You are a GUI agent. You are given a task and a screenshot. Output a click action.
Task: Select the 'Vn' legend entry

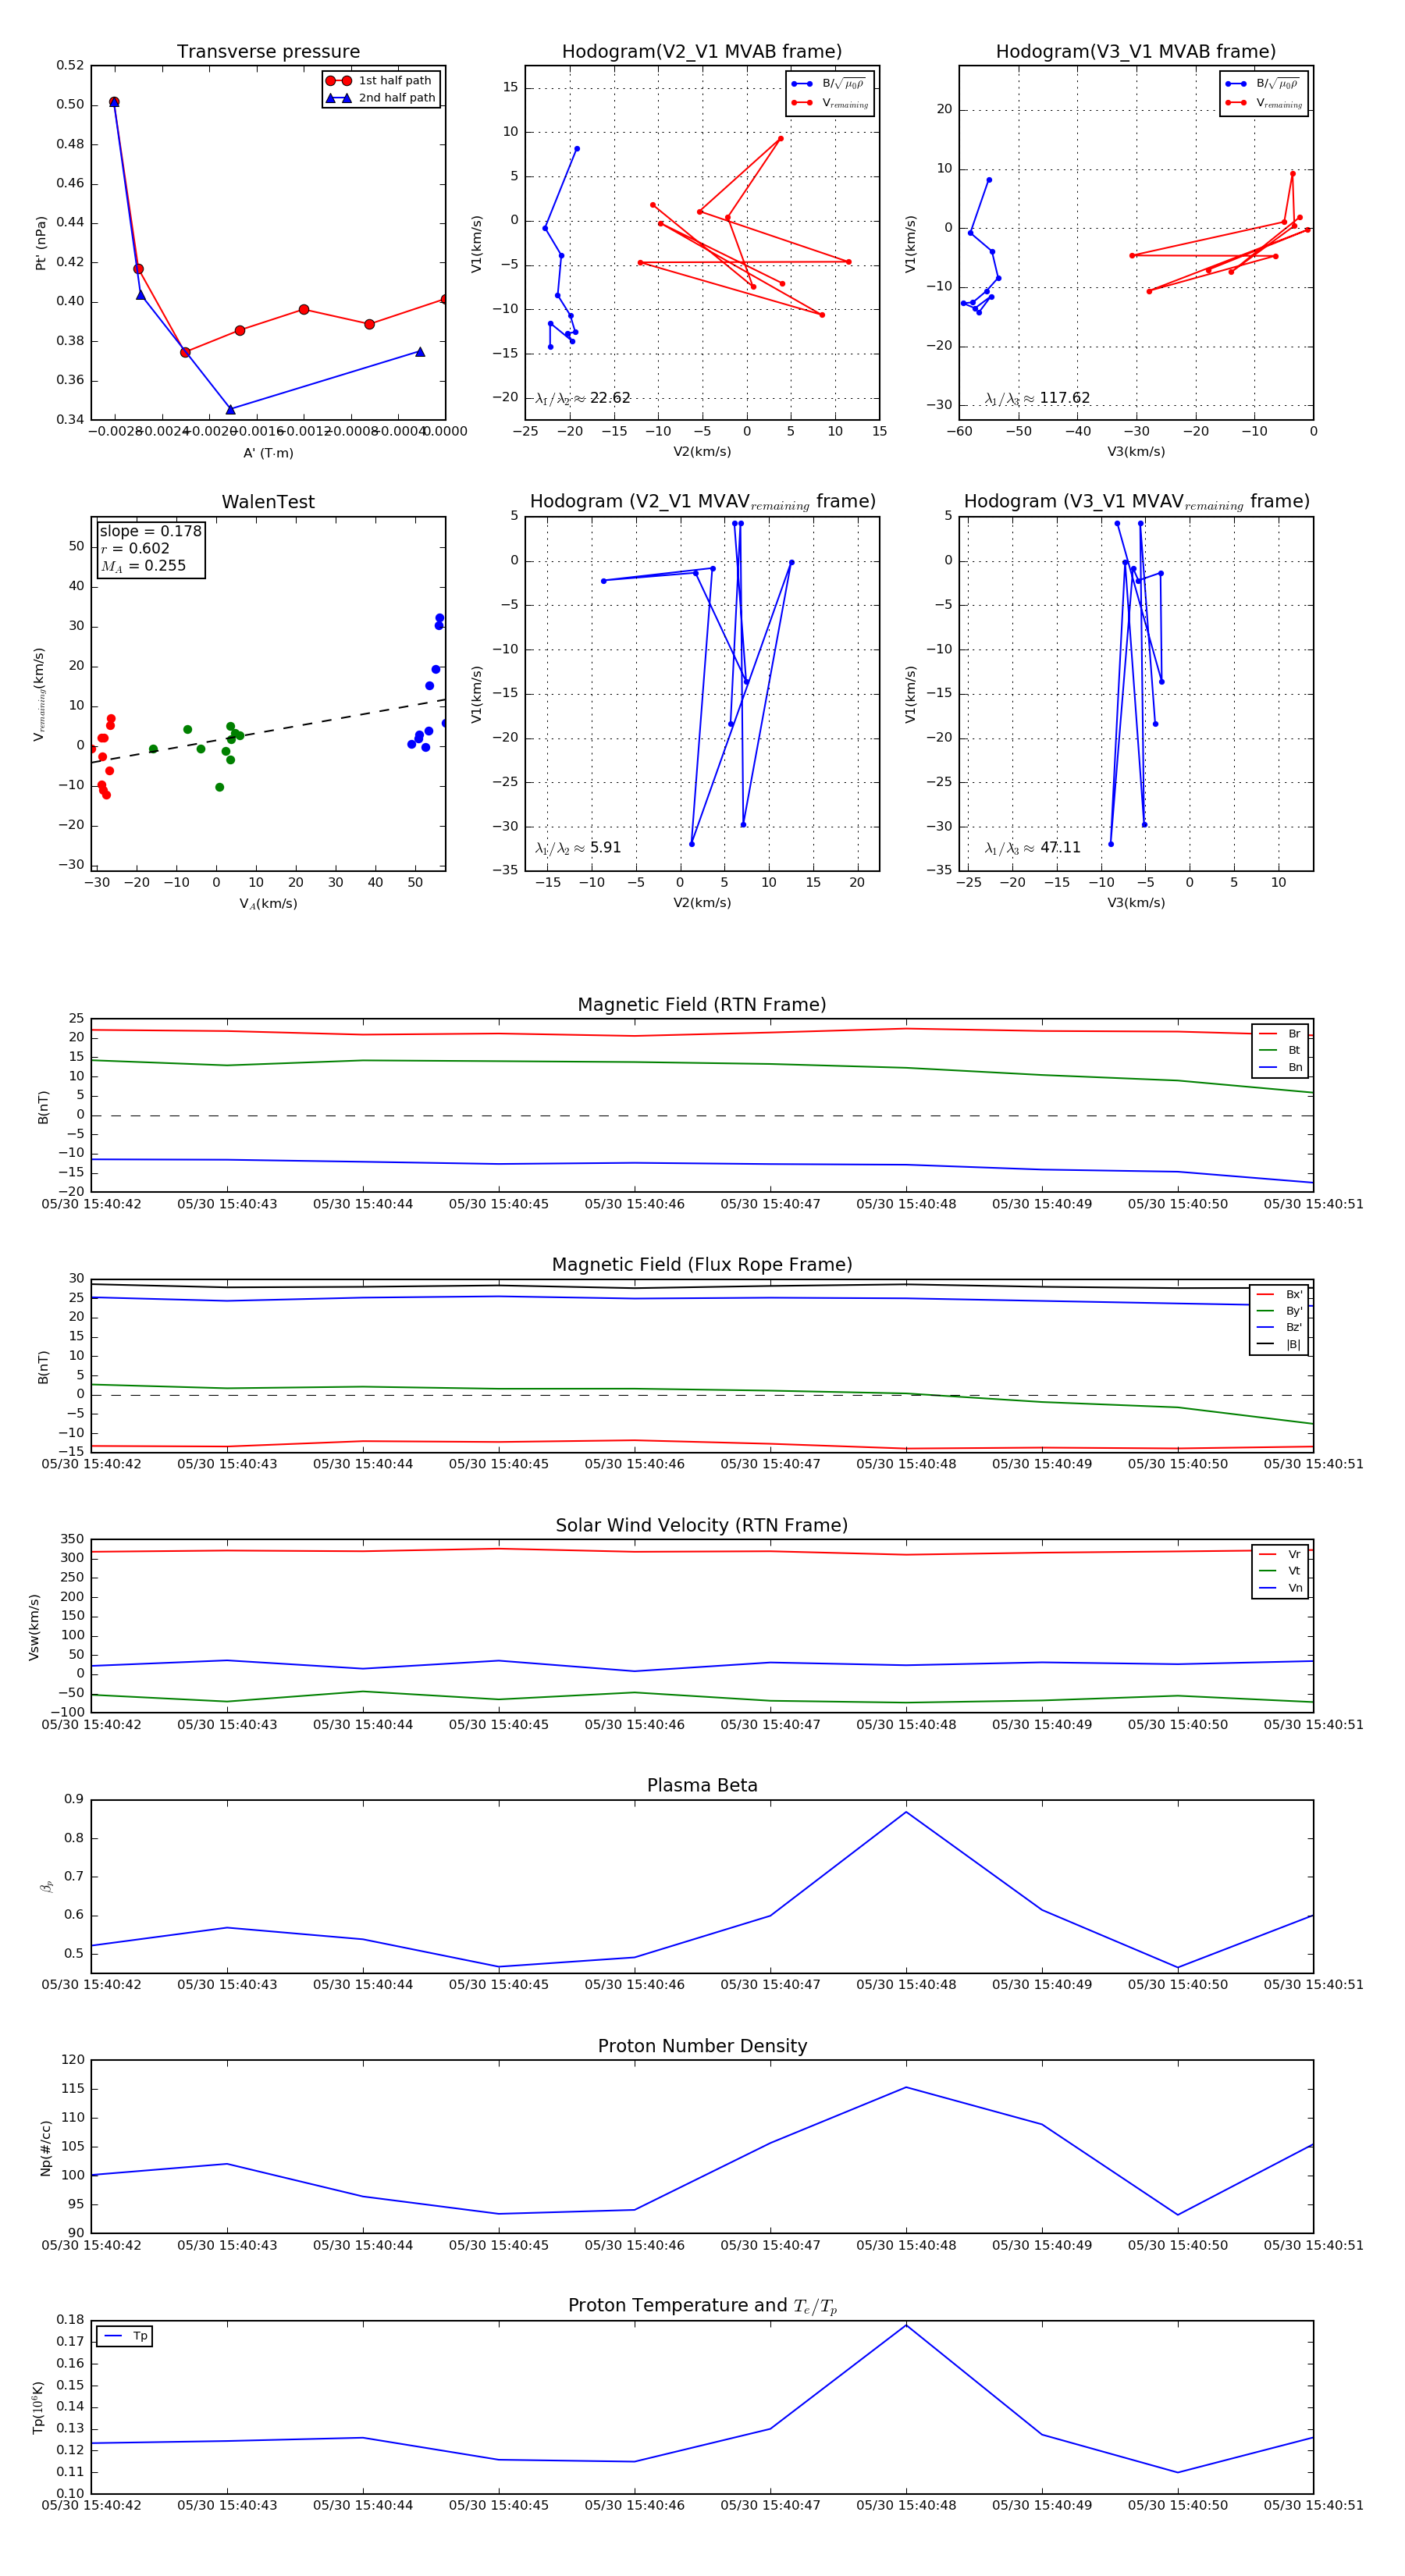pyautogui.click(x=1280, y=1588)
